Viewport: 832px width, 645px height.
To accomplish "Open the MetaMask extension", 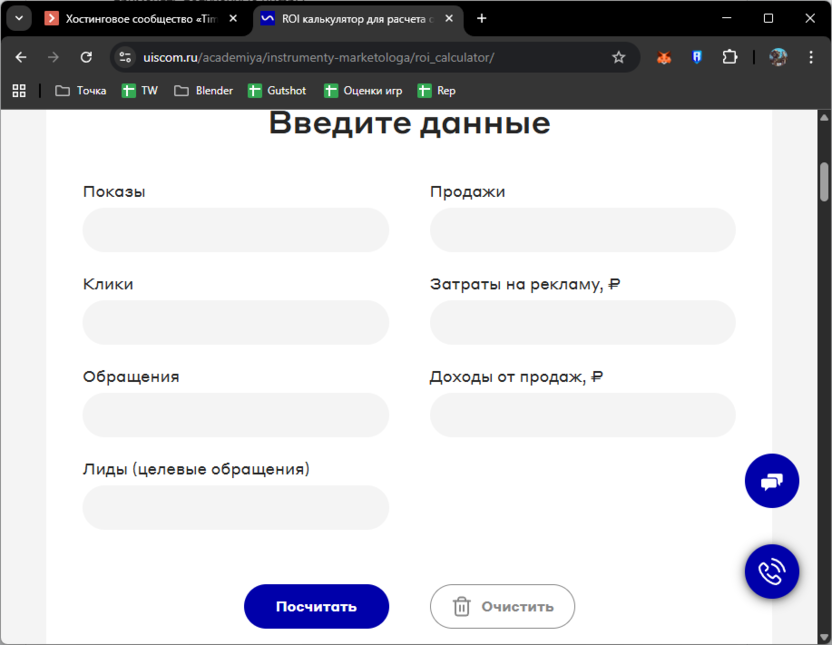I will coord(663,57).
